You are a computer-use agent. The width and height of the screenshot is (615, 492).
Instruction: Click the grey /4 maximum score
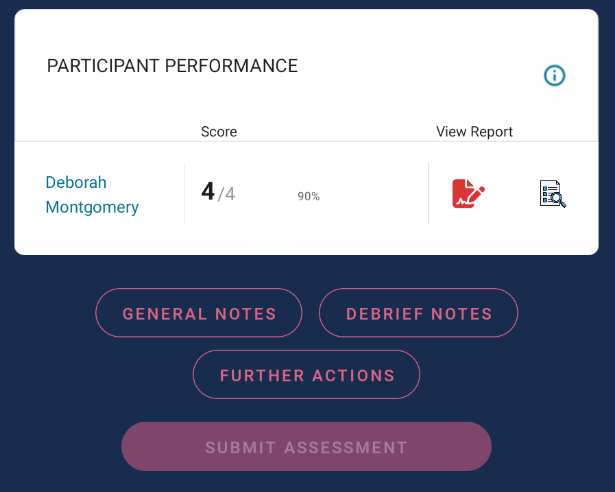[x=227, y=193]
